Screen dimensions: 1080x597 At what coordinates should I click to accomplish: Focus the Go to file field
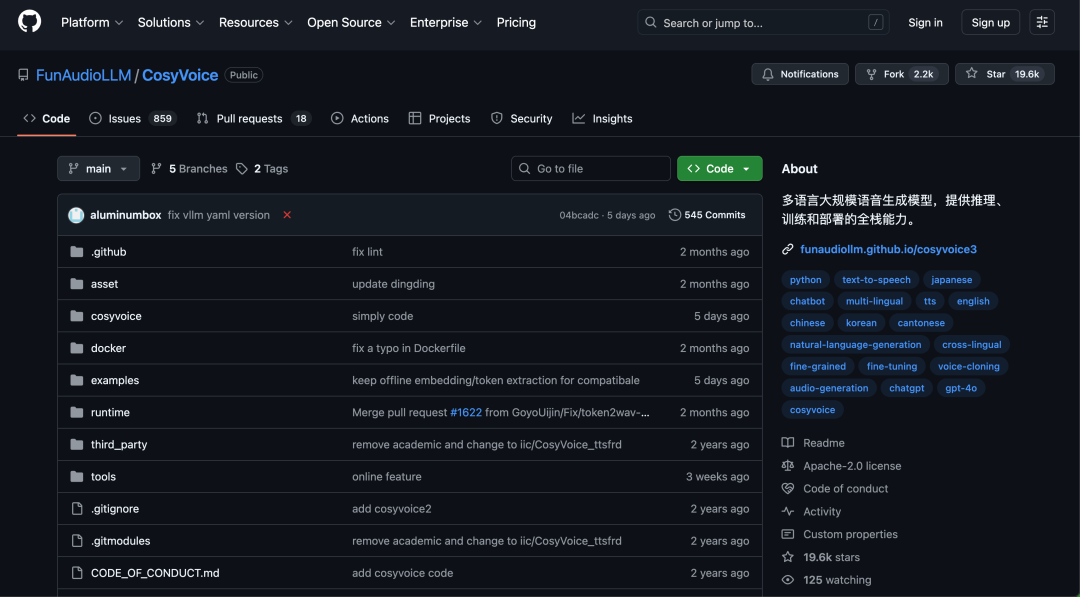click(x=591, y=169)
